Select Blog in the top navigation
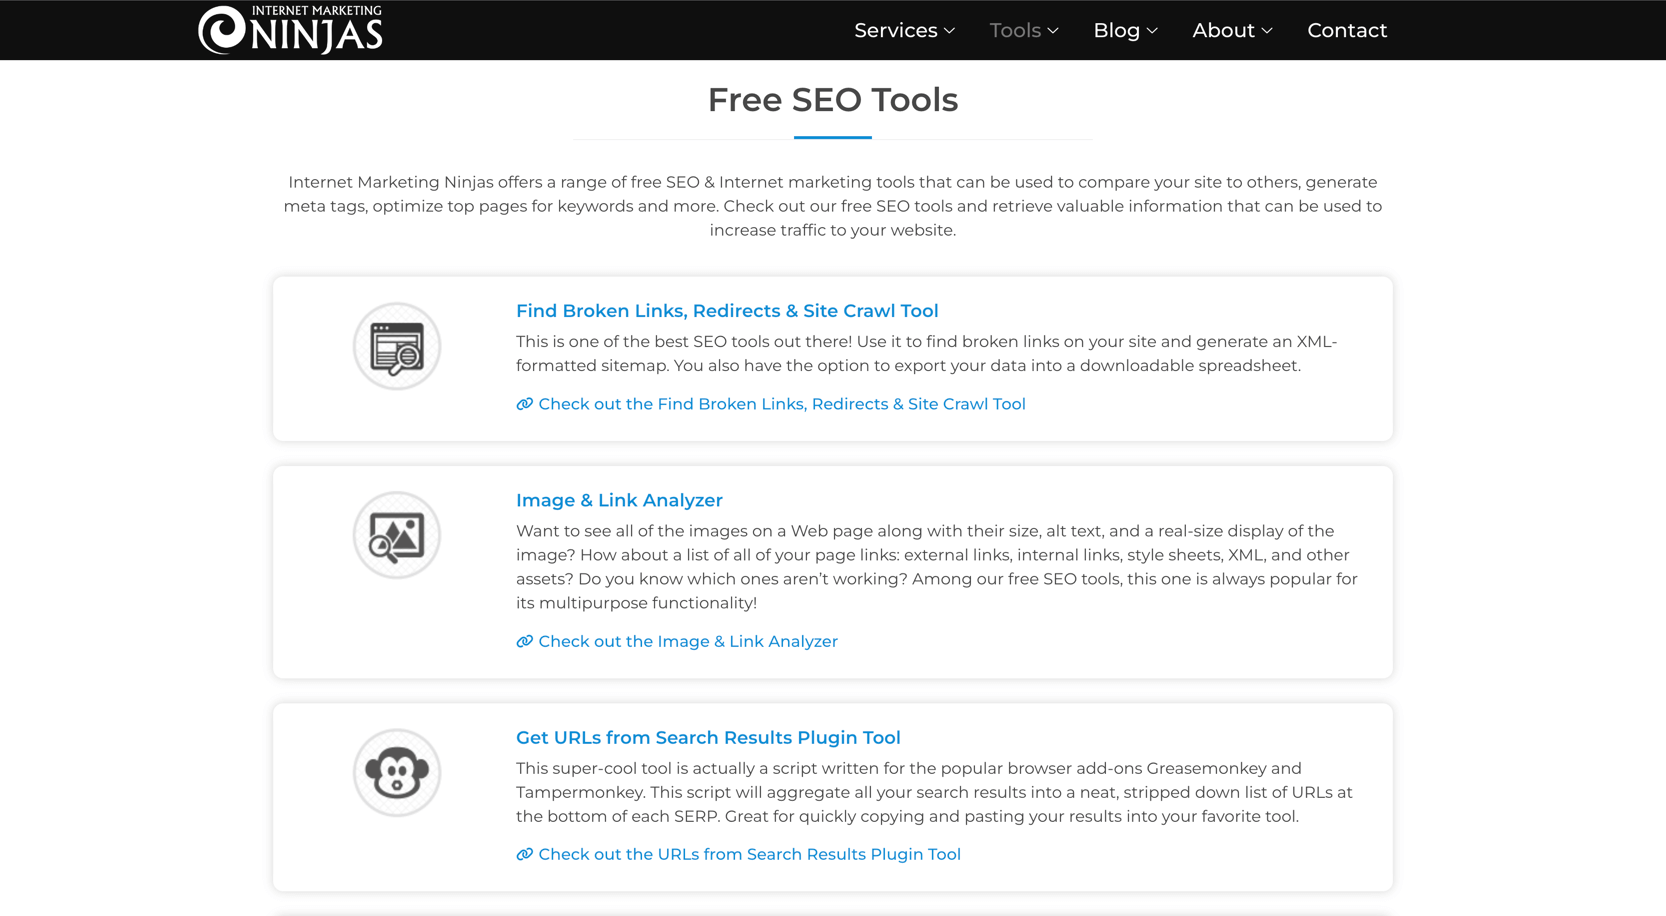The height and width of the screenshot is (916, 1666). click(1116, 30)
